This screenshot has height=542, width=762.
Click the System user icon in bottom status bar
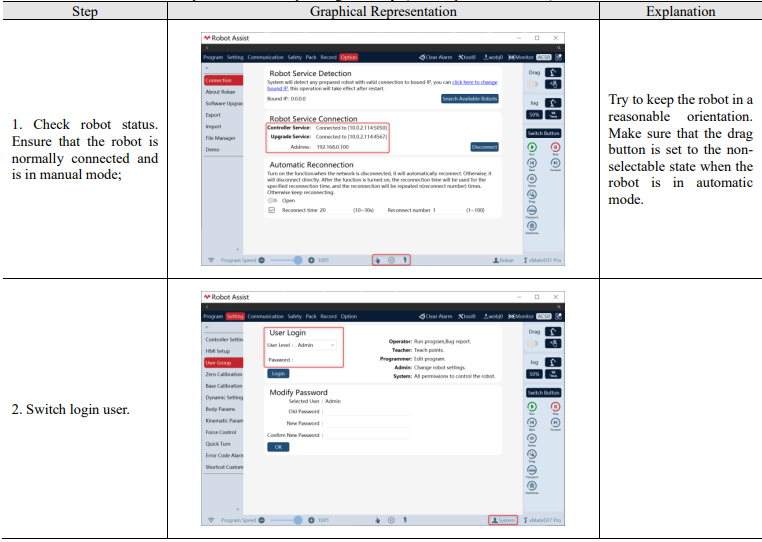pyautogui.click(x=495, y=520)
